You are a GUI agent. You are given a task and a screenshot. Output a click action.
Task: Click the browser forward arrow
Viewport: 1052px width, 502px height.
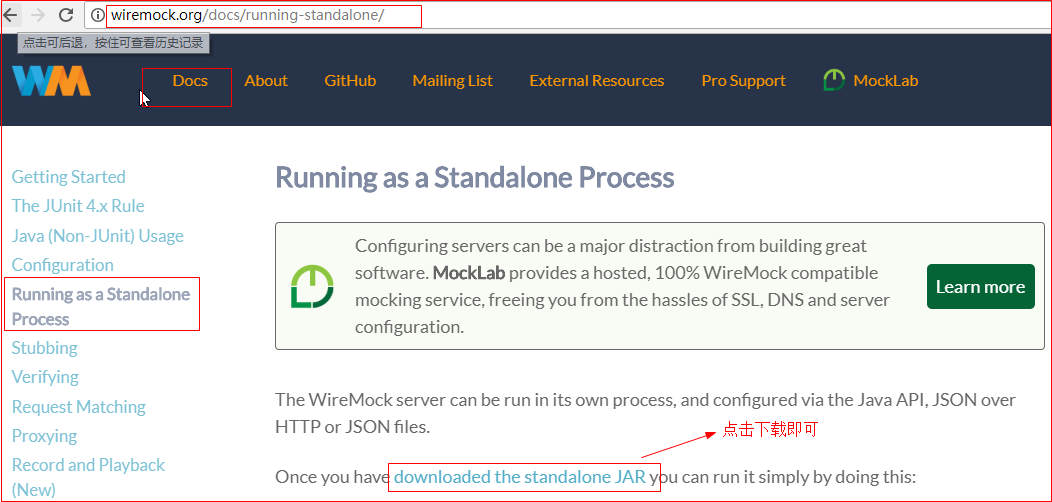pyautogui.click(x=39, y=14)
